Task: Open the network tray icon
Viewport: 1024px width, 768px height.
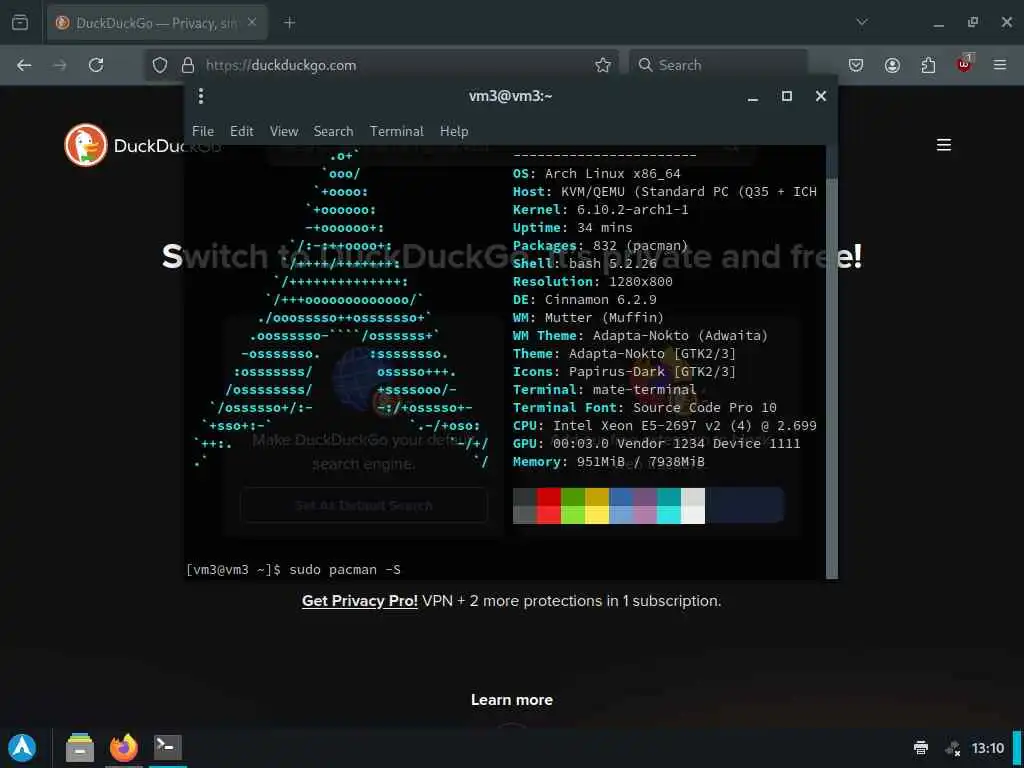Action: click(953, 748)
